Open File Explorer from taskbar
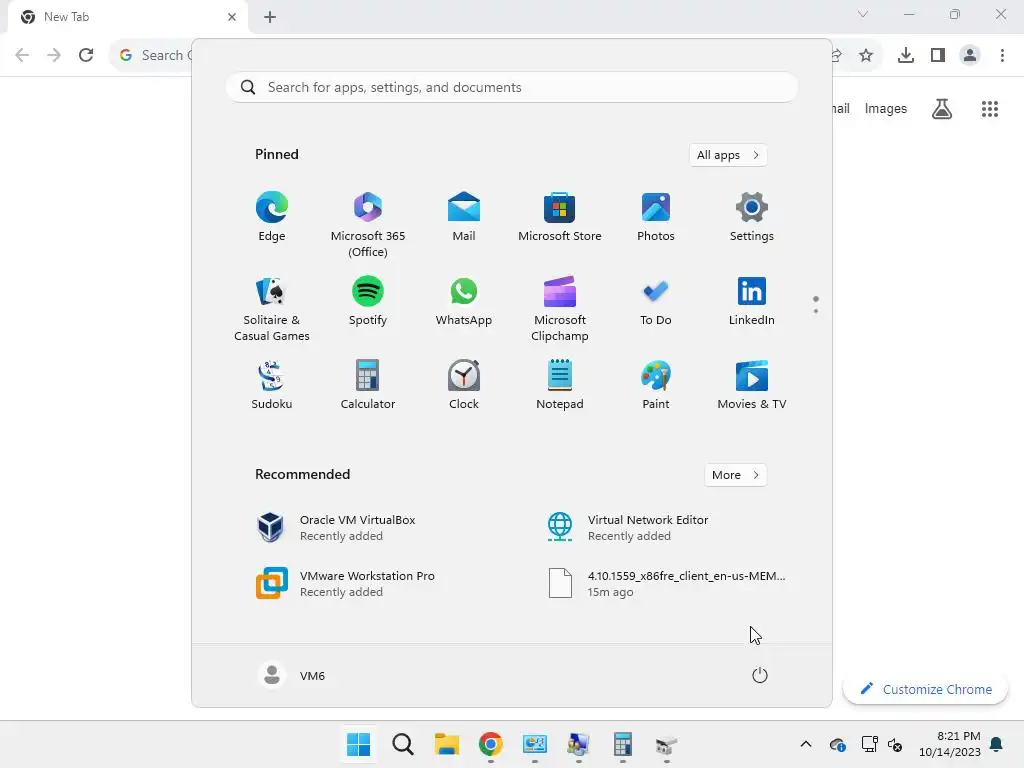The height and width of the screenshot is (768, 1024). pos(447,744)
